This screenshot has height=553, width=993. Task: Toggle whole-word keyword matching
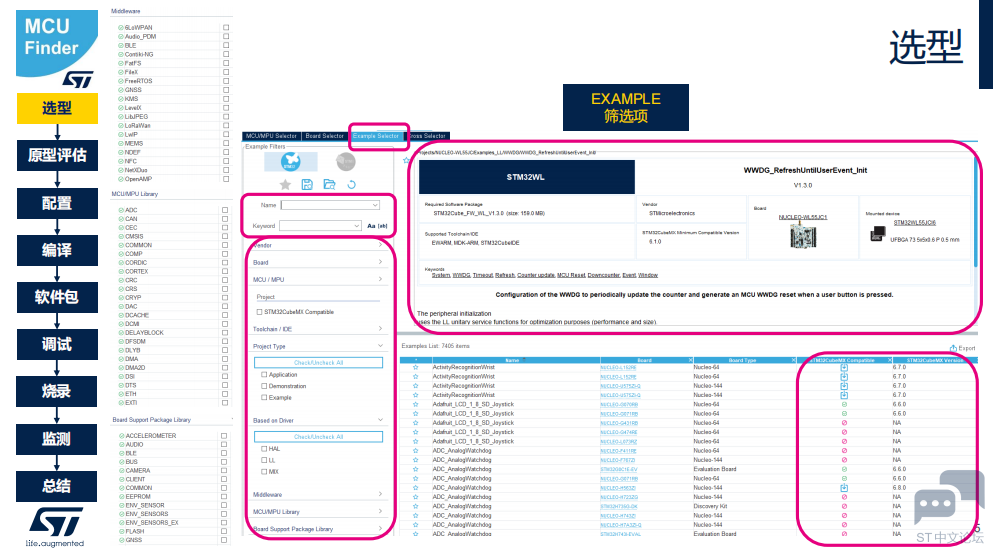(383, 226)
